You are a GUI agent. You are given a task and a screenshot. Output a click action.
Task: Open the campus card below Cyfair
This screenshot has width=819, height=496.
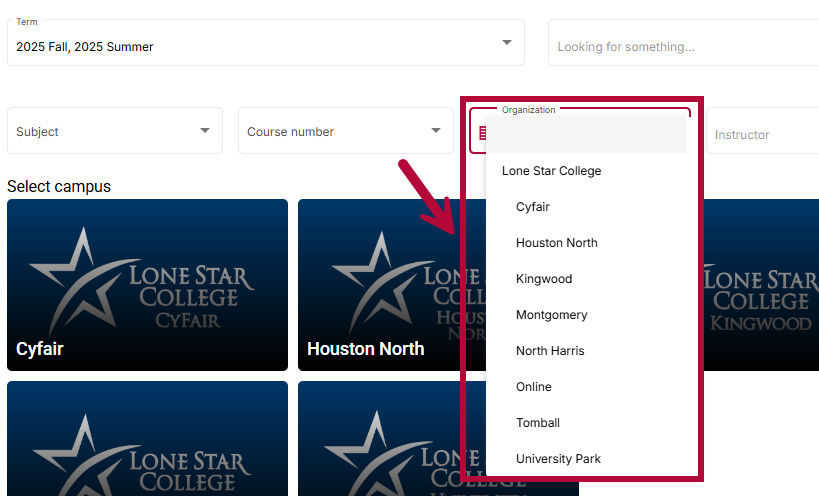coord(147,439)
